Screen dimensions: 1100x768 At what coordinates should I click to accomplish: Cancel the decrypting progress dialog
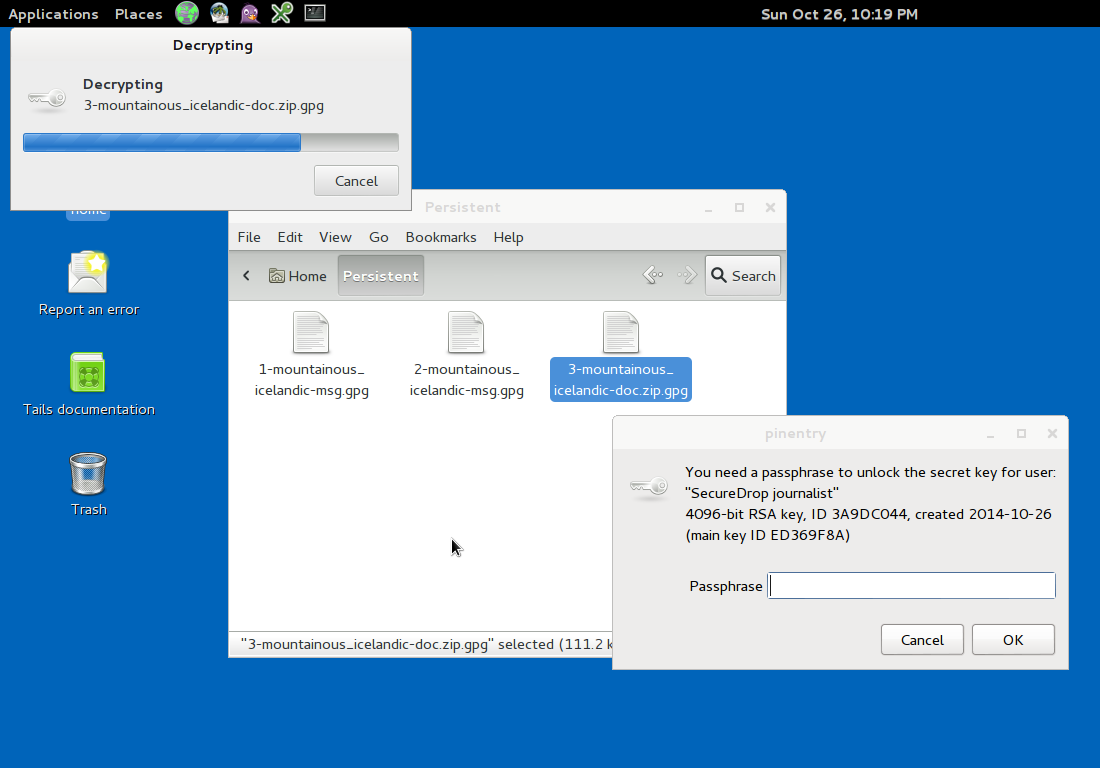(356, 181)
